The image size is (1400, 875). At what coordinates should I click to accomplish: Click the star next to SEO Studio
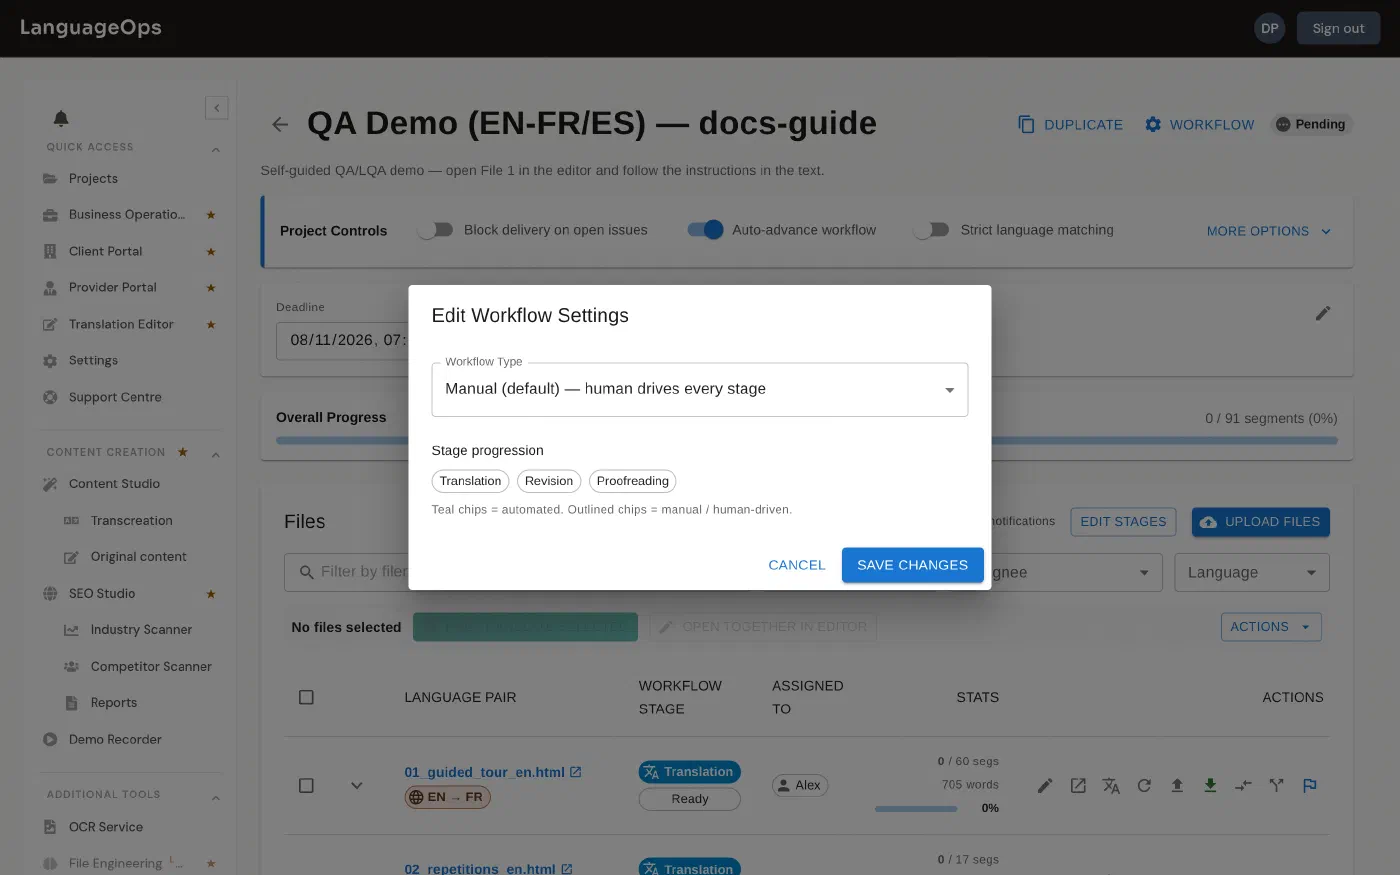[211, 594]
